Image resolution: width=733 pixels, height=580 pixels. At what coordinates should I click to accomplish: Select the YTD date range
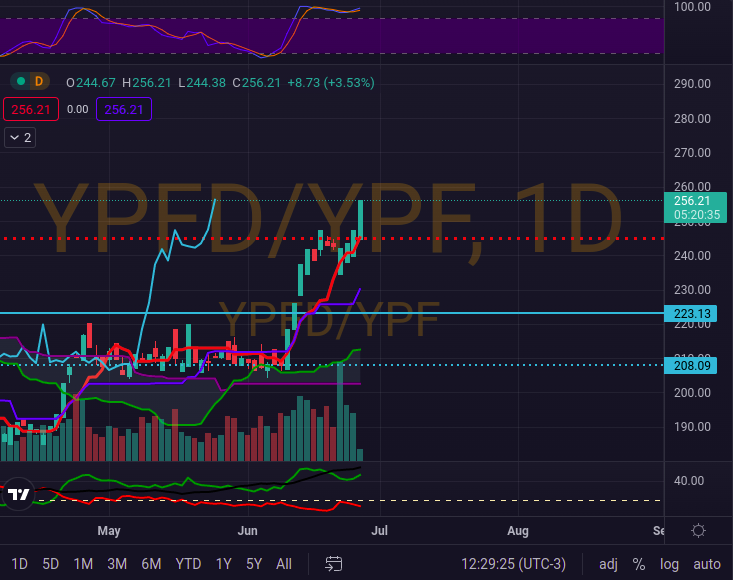[188, 563]
